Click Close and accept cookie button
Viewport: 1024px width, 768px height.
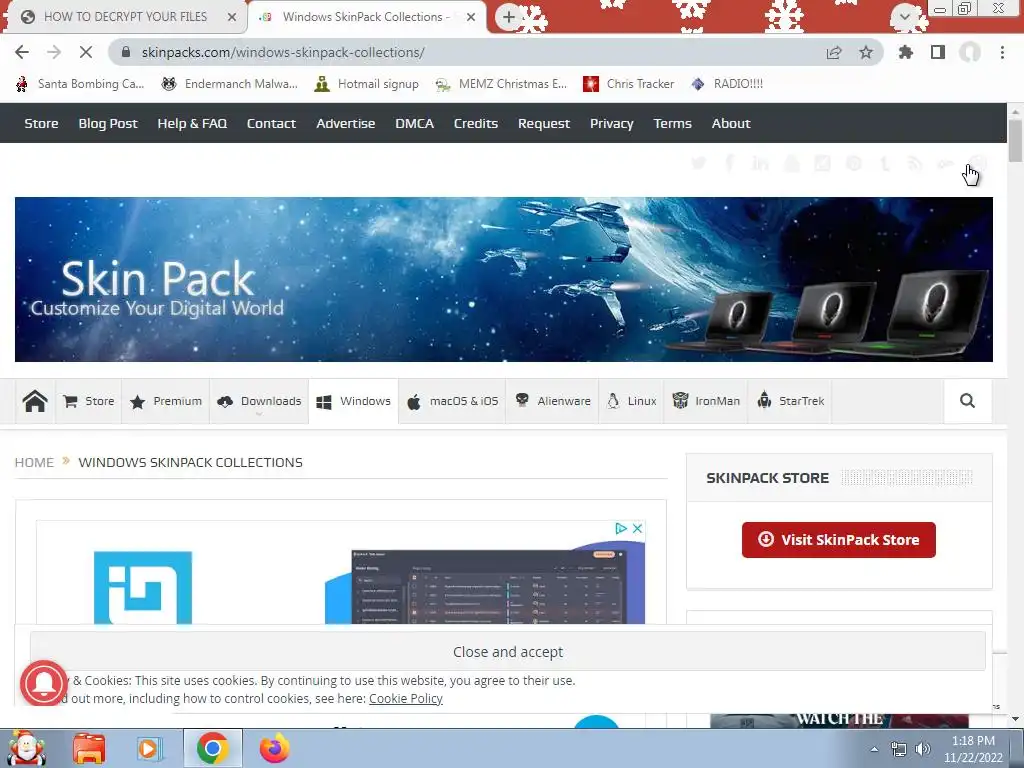(507, 652)
